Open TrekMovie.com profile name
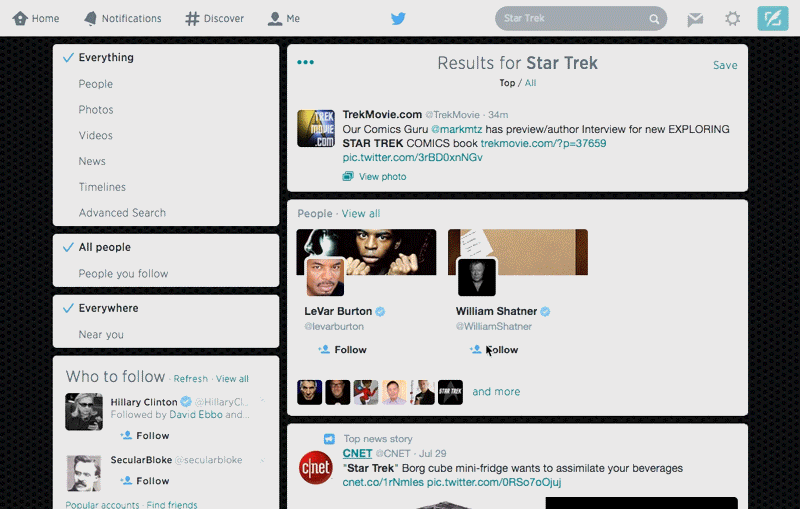The height and width of the screenshot is (509, 800). pos(382,114)
